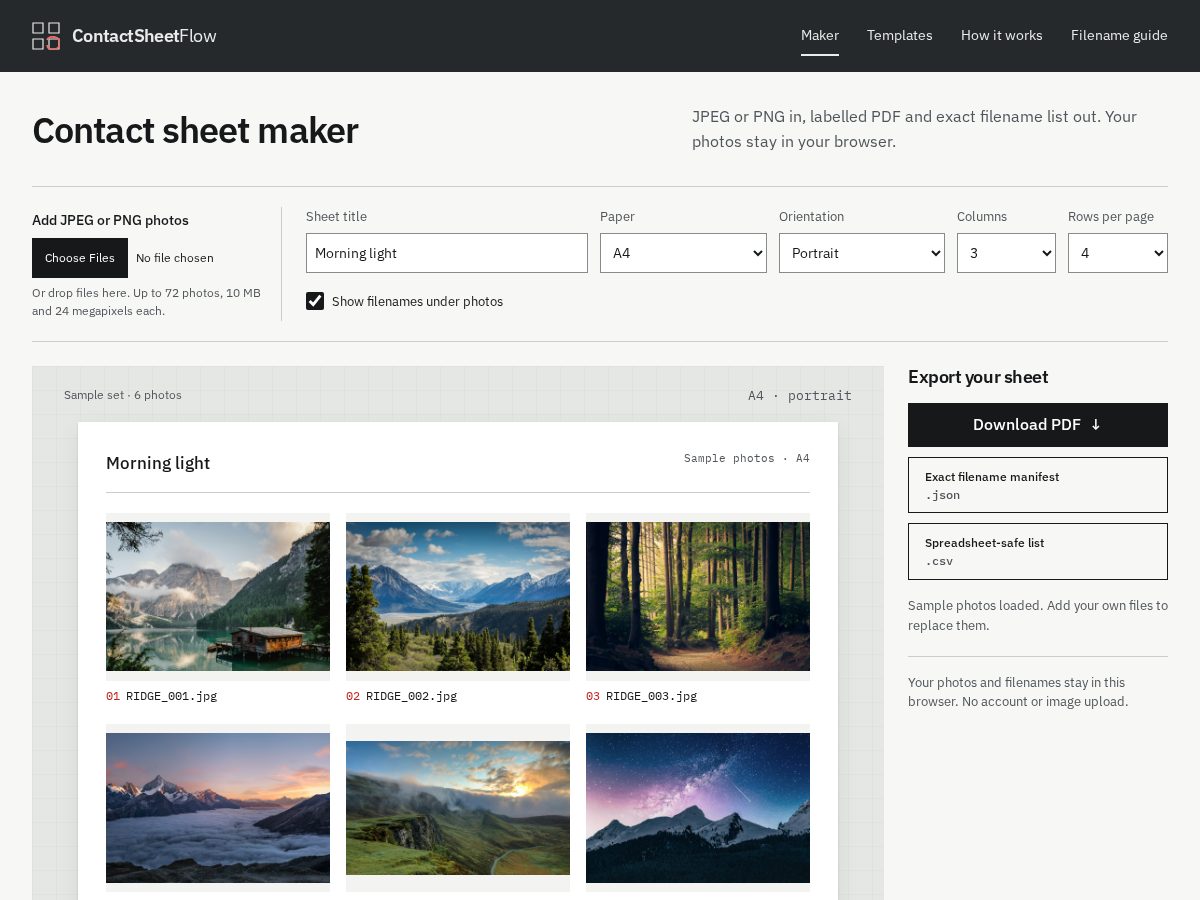Image resolution: width=1200 pixels, height=900 pixels.
Task: Click the Sample set · 6 photos text
Action: tap(123, 395)
